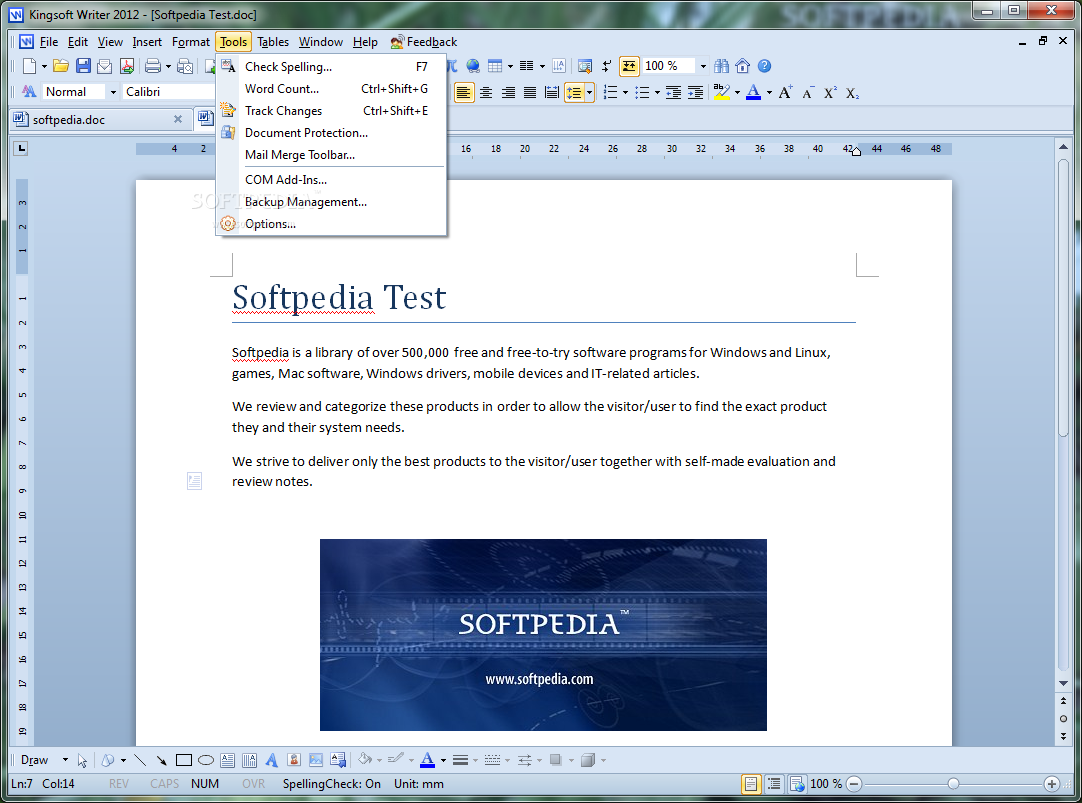Zoom in with the plus button
The height and width of the screenshot is (803, 1082).
tap(1052, 784)
